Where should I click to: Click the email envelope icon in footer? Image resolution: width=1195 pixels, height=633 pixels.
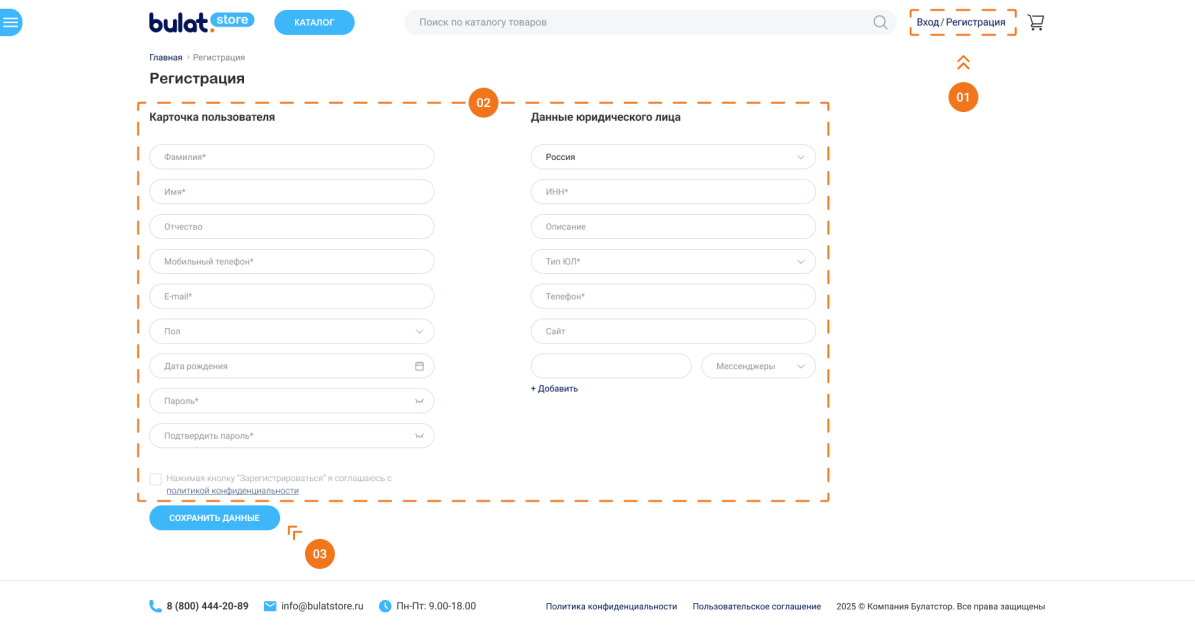270,606
